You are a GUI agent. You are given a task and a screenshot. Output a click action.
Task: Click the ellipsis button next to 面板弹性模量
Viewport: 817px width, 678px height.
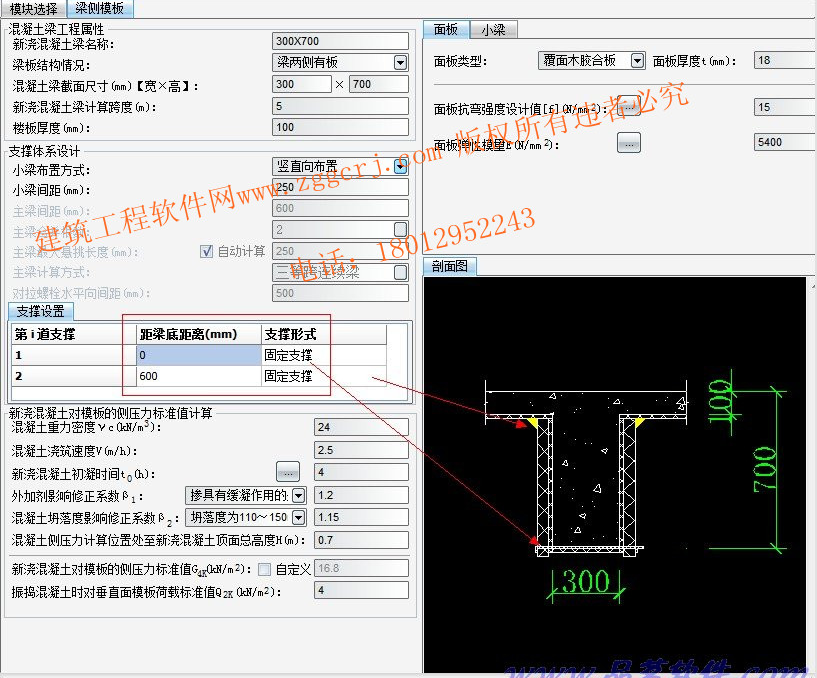pos(628,143)
